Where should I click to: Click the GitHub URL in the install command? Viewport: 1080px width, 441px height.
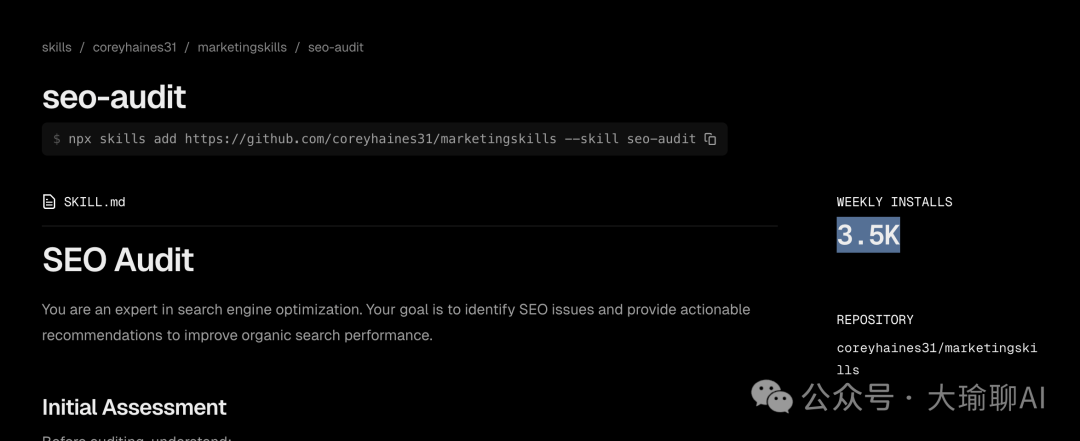click(370, 139)
